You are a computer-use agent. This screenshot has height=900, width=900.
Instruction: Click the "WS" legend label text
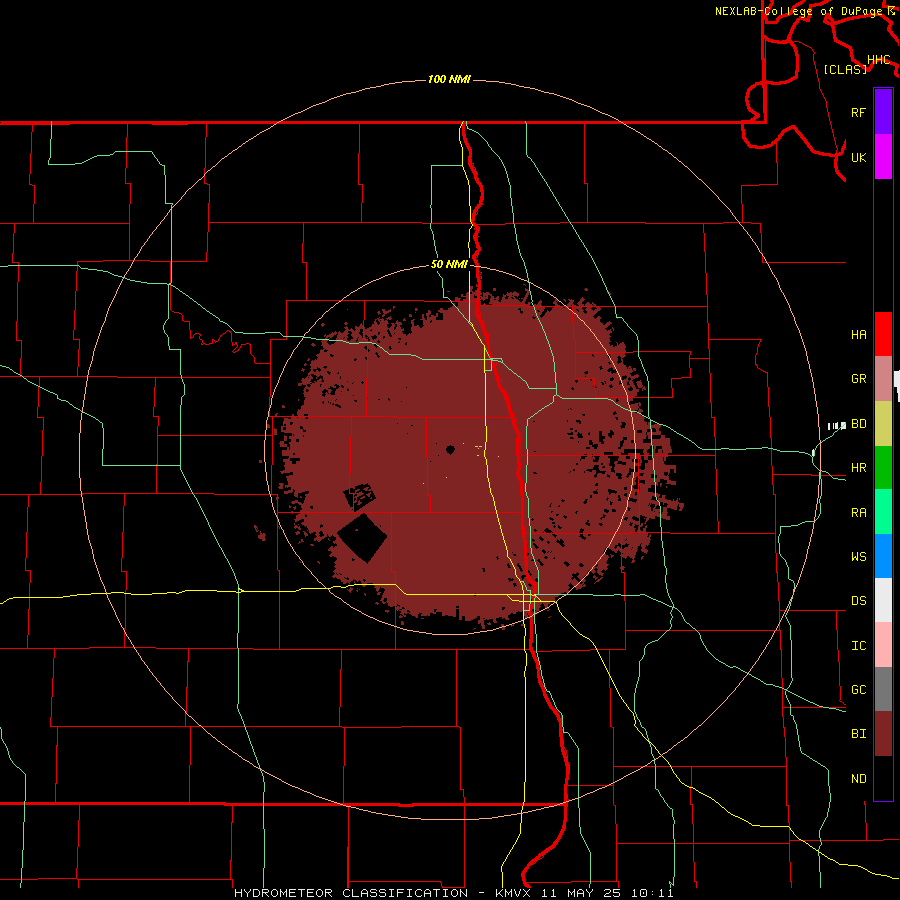(x=858, y=557)
